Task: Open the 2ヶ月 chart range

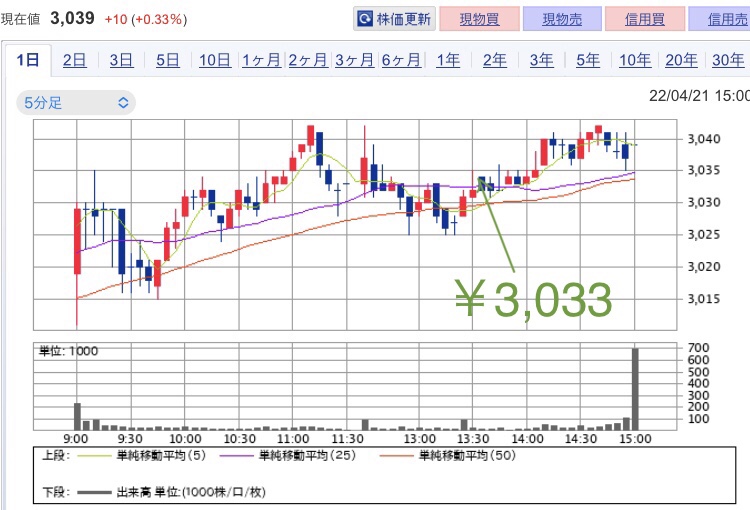Action: click(x=308, y=60)
